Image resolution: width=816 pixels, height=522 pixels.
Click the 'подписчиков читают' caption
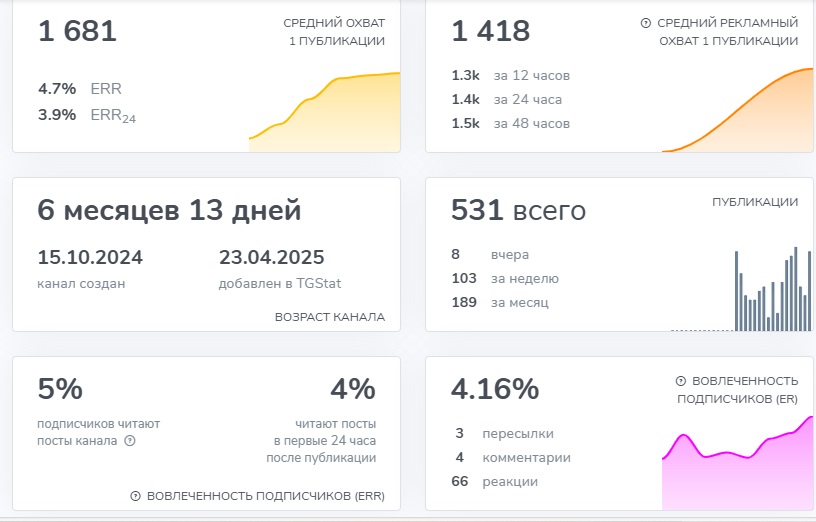pyautogui.click(x=99, y=424)
